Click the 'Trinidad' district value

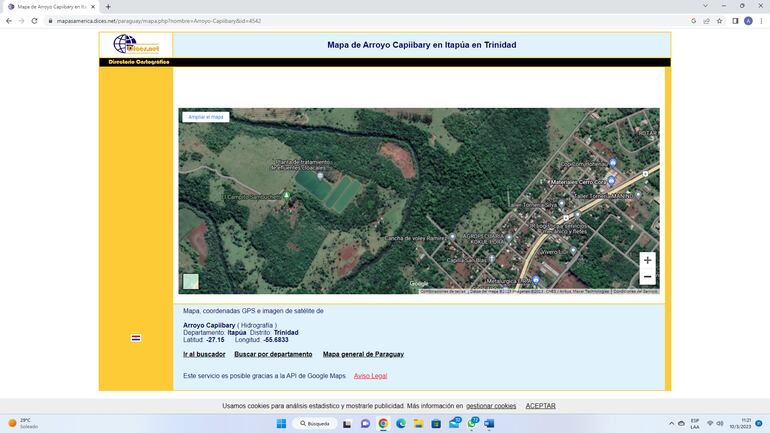tap(286, 332)
